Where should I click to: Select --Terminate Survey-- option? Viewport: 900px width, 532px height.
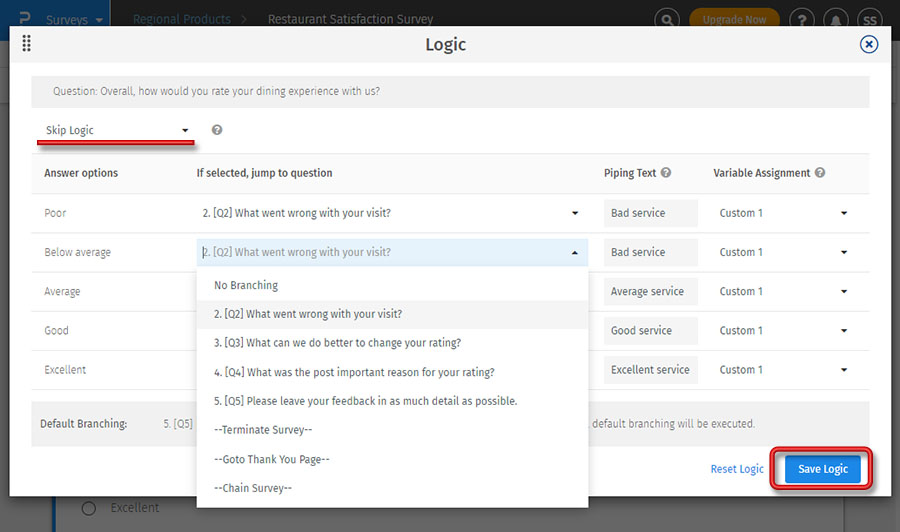[263, 430]
